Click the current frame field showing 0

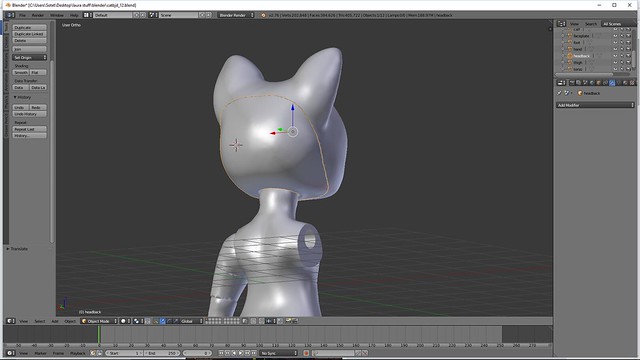[x=198, y=353]
